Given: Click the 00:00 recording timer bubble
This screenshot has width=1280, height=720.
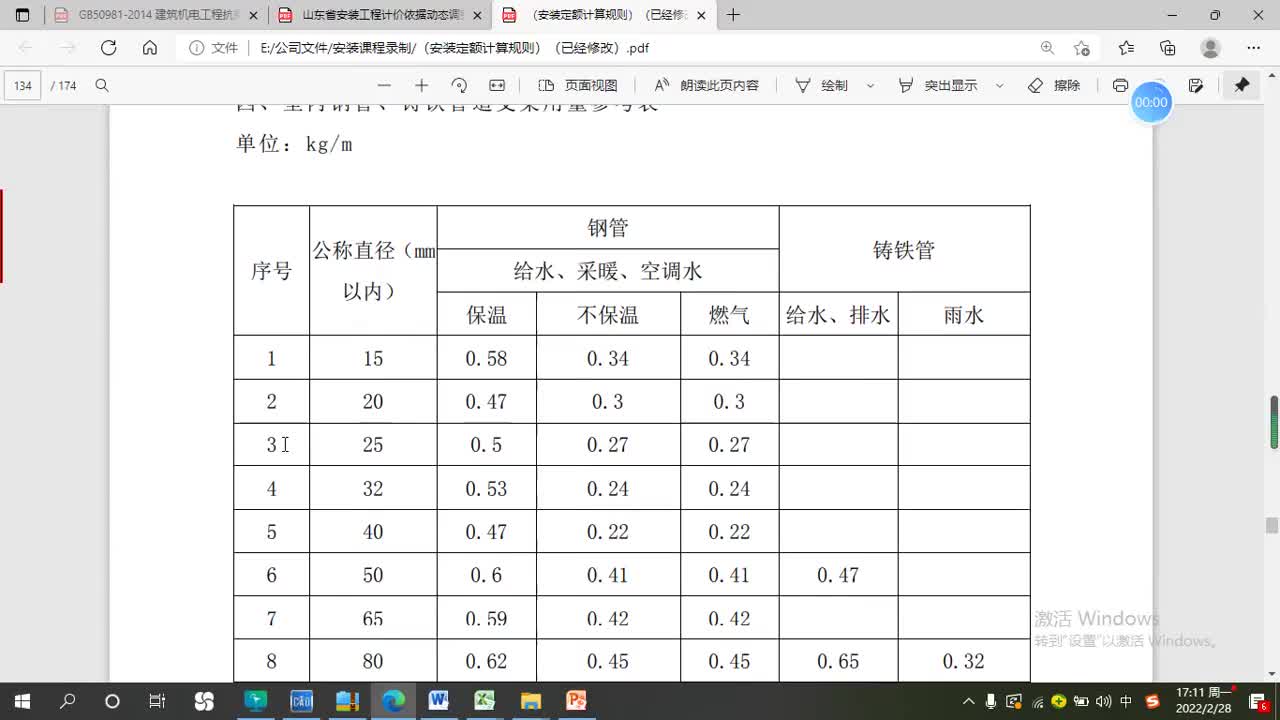Looking at the screenshot, I should pos(1151,102).
